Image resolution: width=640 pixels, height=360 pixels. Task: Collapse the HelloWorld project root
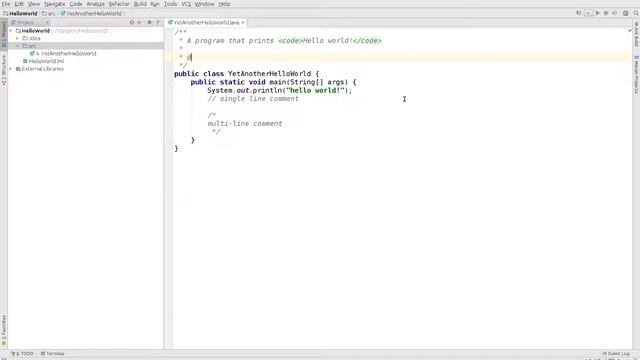pyautogui.click(x=11, y=31)
